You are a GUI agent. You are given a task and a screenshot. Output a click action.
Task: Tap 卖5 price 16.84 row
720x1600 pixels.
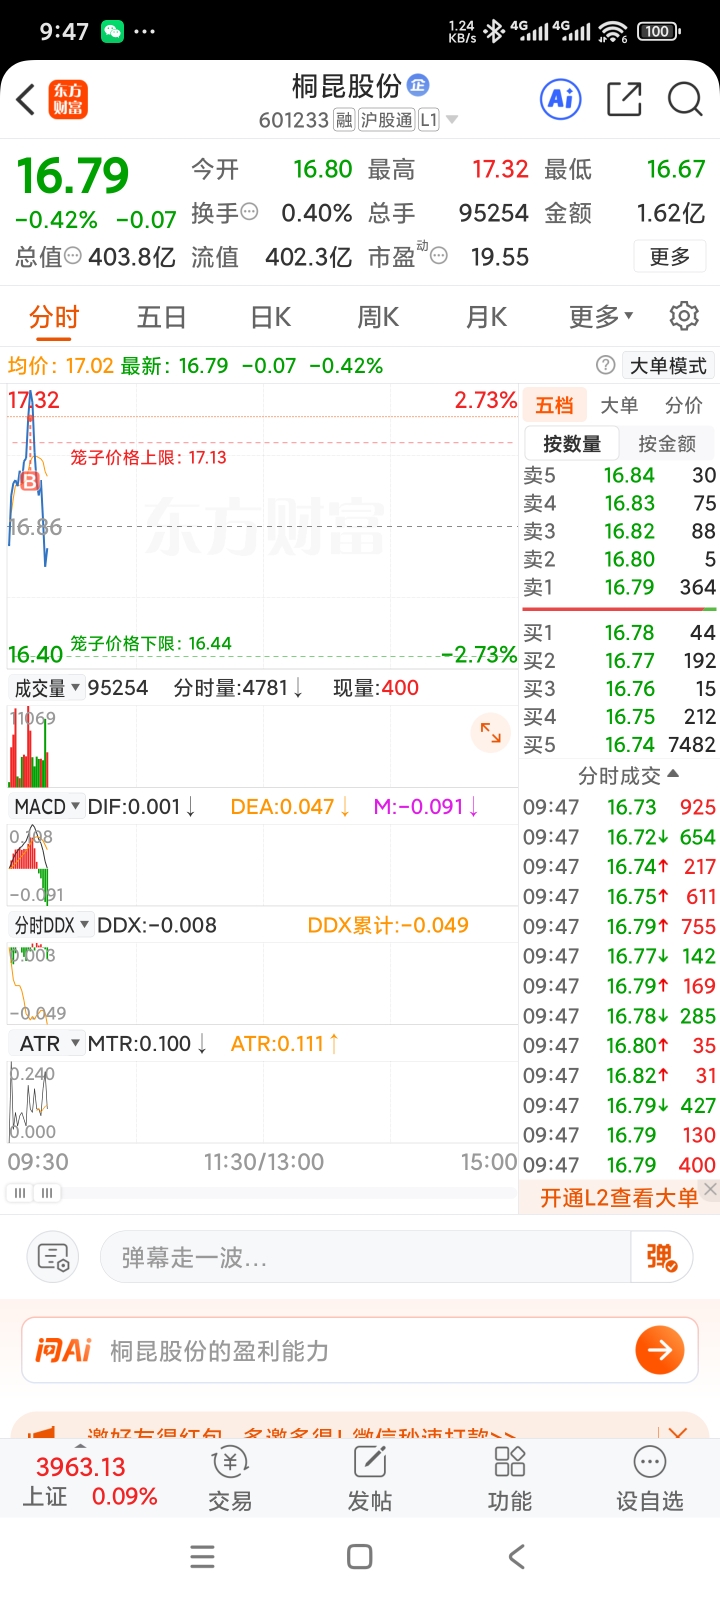pyautogui.click(x=620, y=475)
